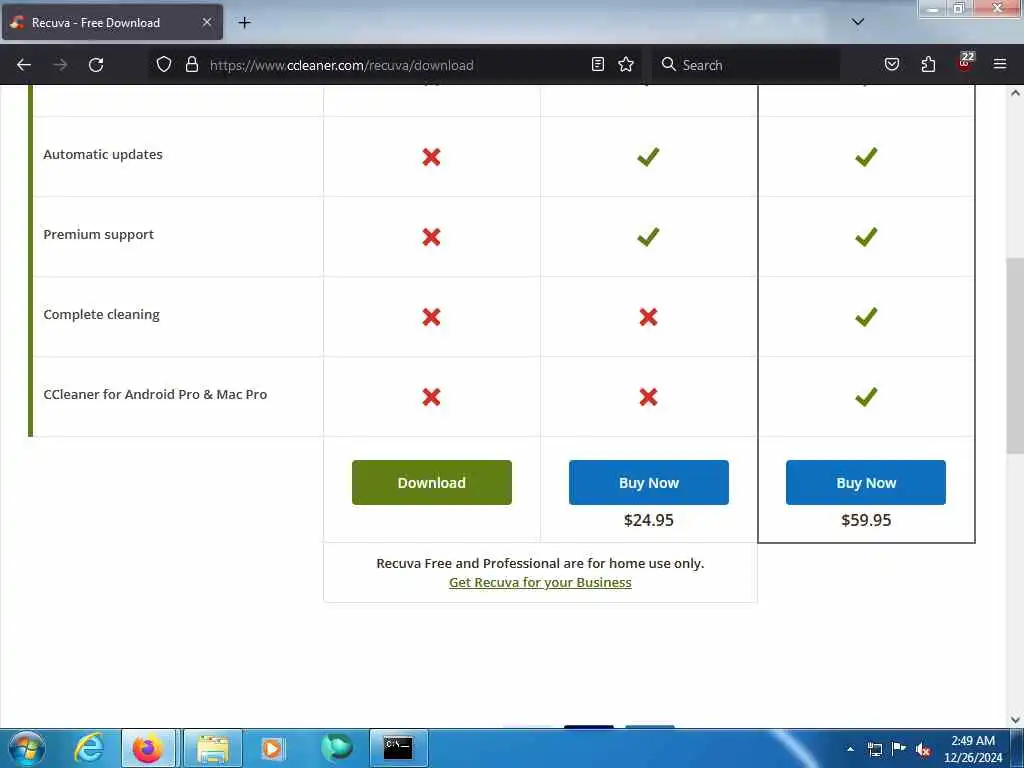Open the Windows Start menu
This screenshot has width=1024, height=768.
[x=27, y=748]
